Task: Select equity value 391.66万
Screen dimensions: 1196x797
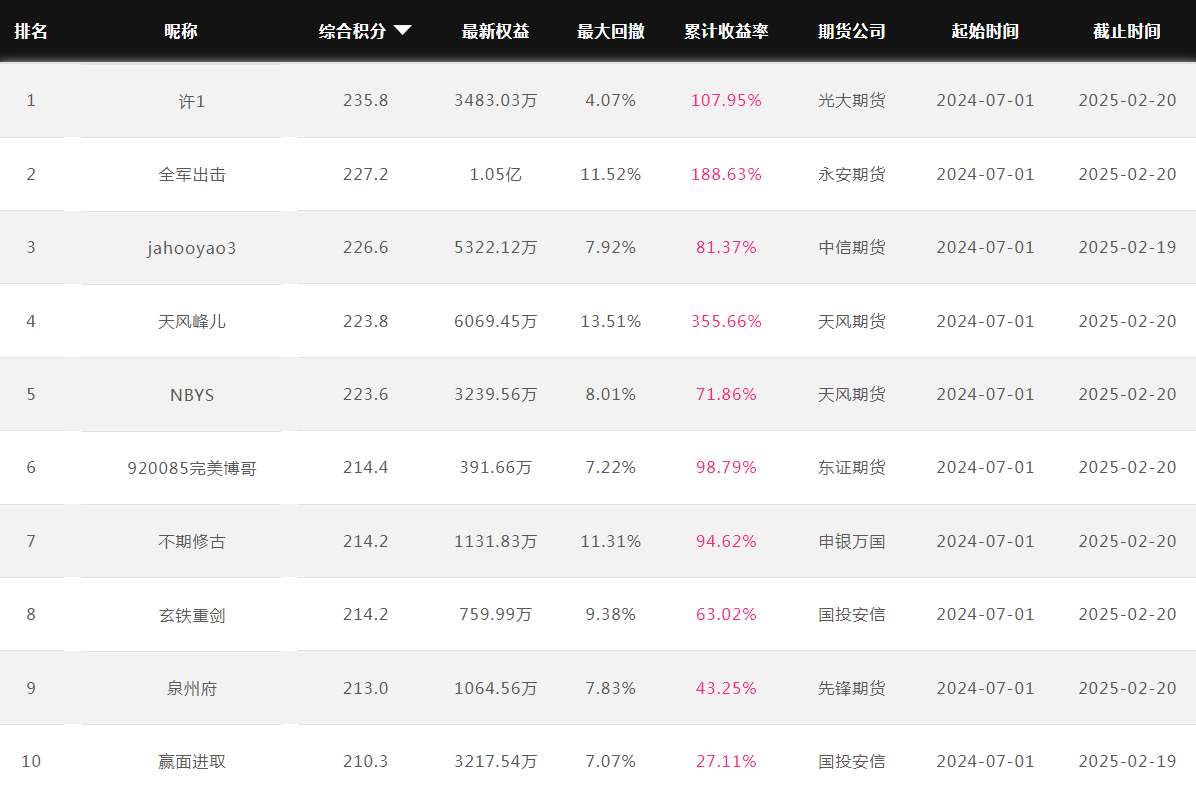Action: (496, 468)
